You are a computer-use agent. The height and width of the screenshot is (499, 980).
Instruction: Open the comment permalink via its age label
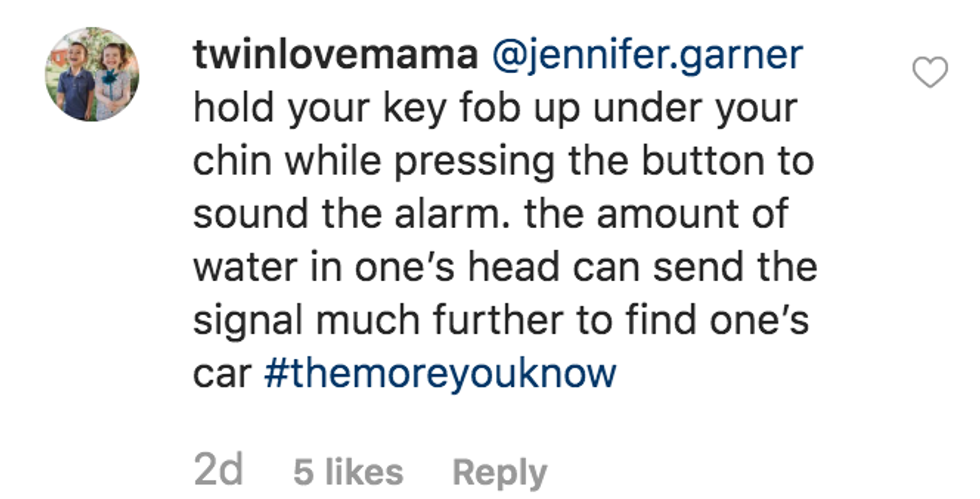tap(217, 472)
